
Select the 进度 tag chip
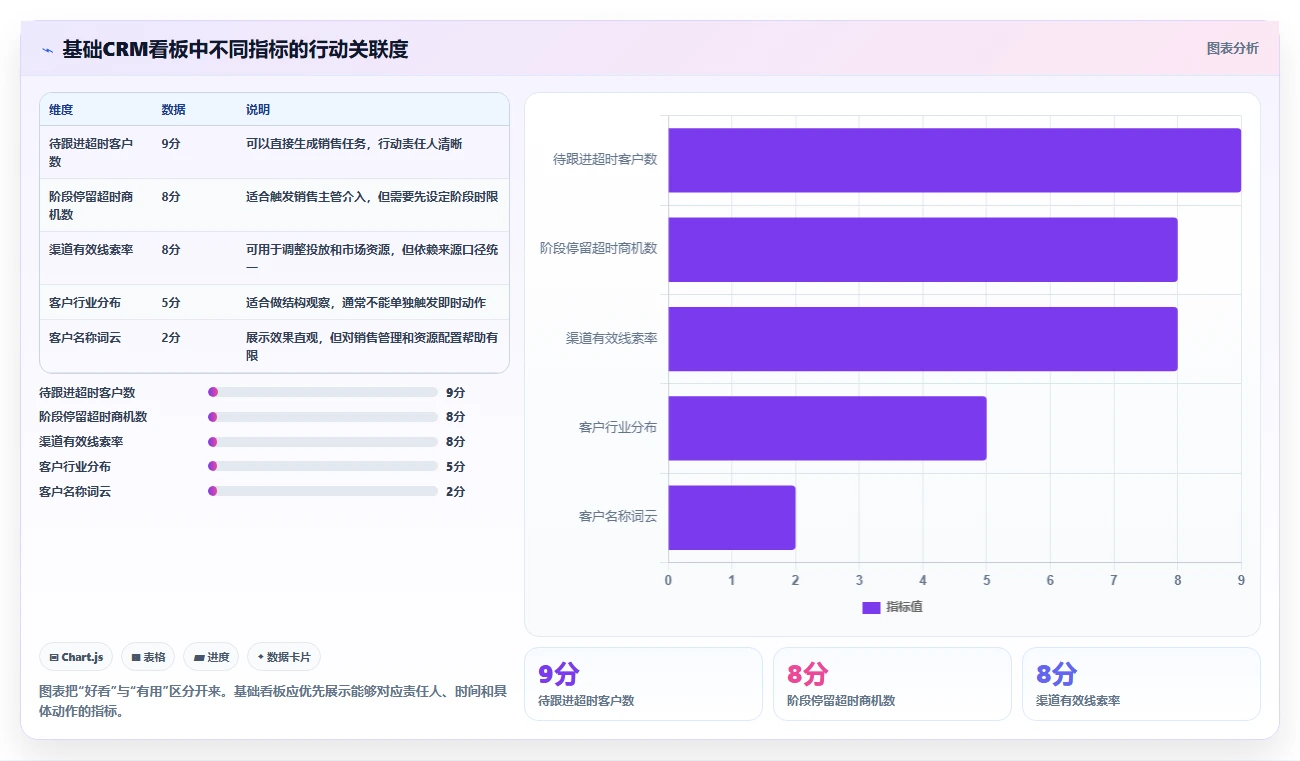point(211,657)
